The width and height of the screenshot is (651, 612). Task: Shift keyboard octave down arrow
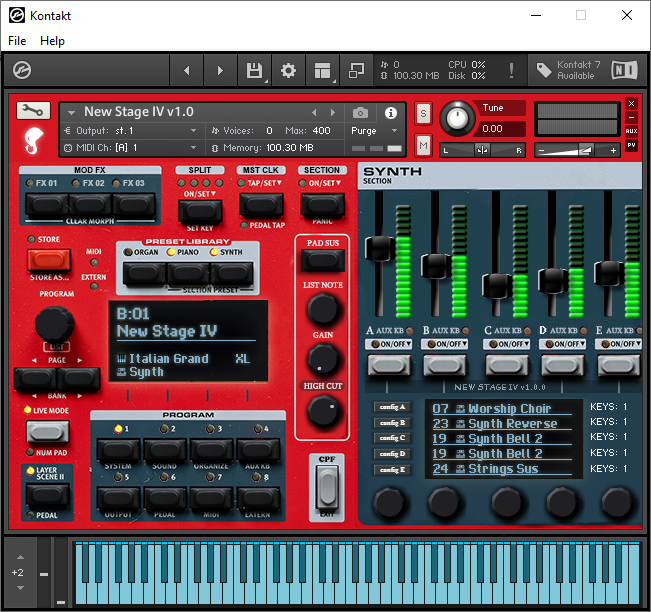(20, 588)
